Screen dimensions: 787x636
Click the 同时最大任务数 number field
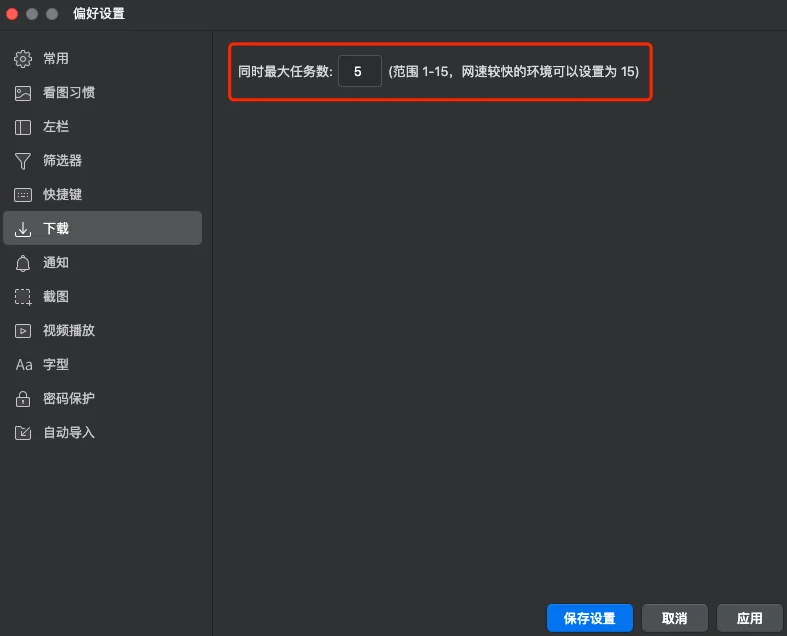pyautogui.click(x=359, y=72)
